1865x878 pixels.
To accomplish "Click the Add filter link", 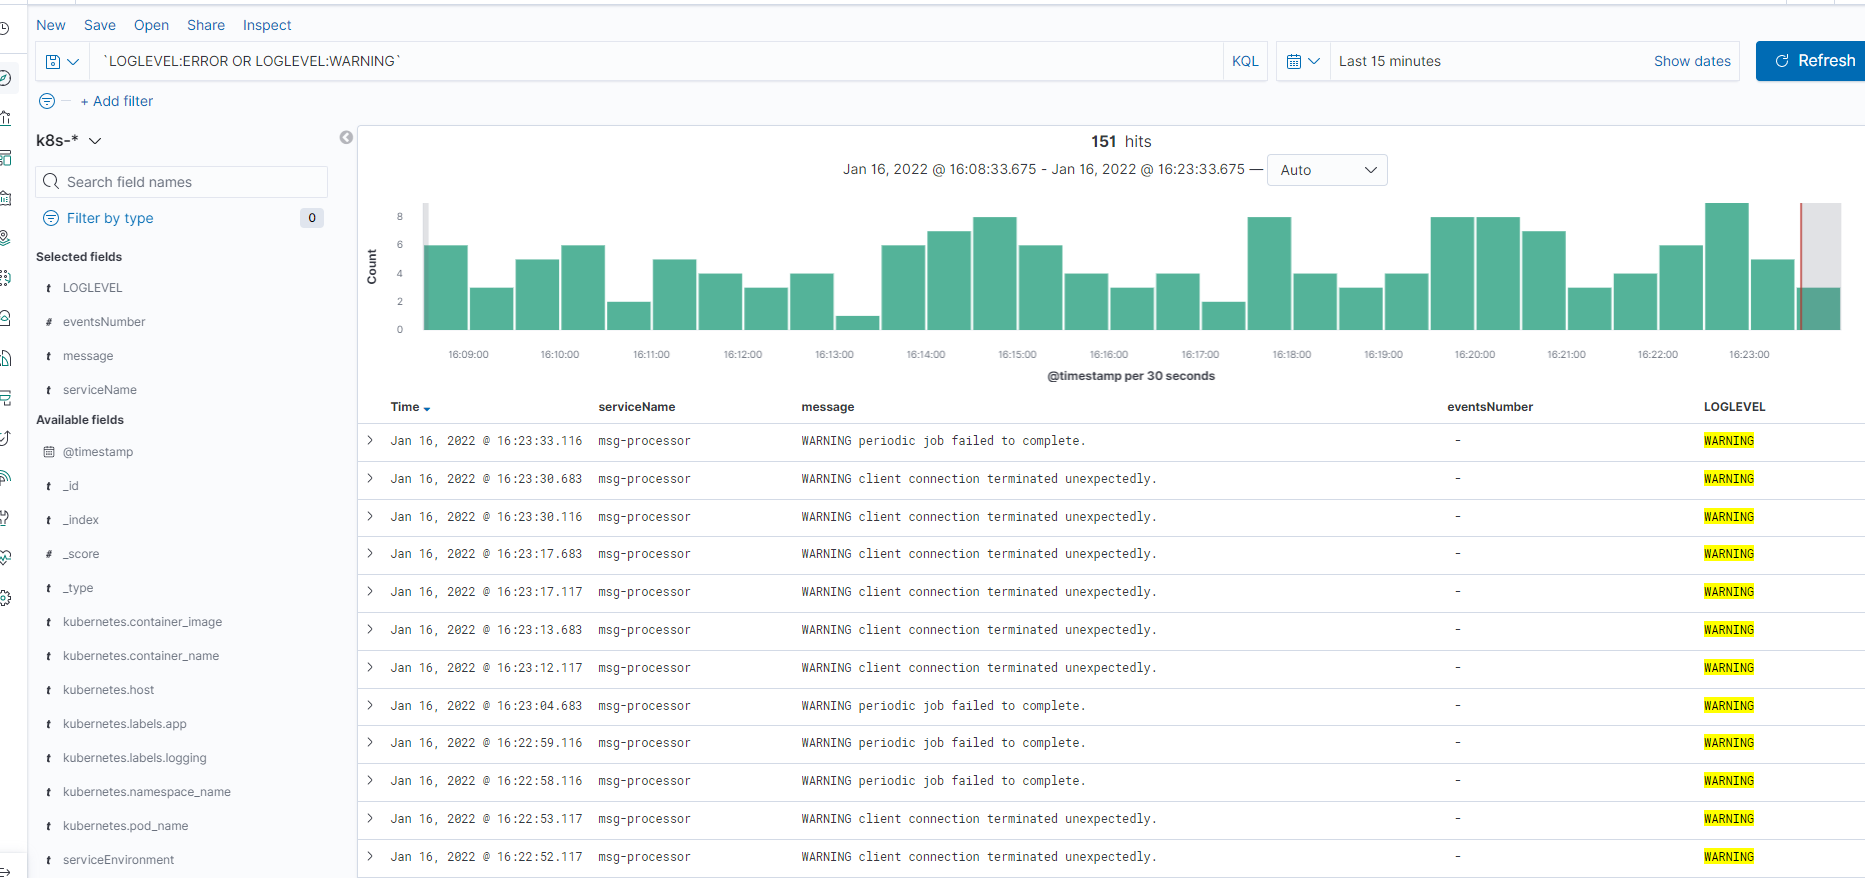I will pos(117,101).
